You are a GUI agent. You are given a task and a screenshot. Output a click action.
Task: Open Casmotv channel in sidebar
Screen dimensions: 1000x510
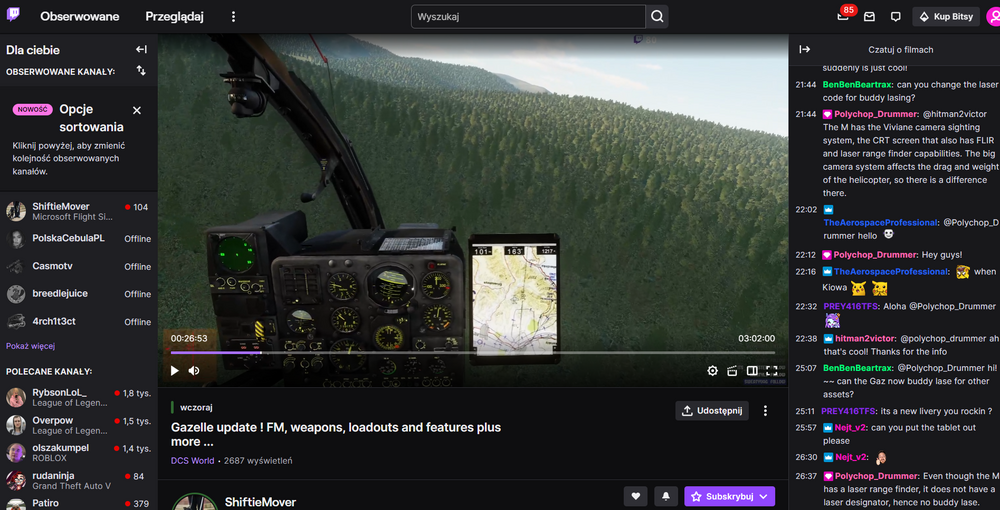[x=78, y=266]
